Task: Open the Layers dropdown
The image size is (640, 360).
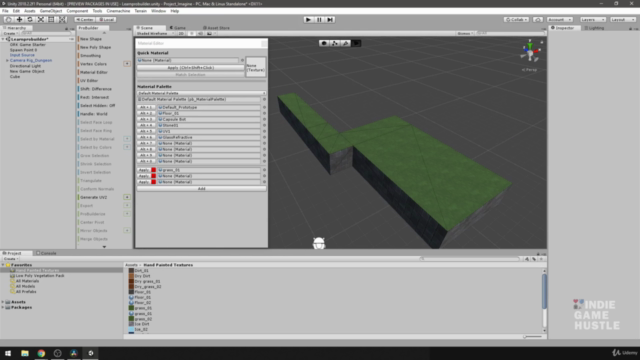Action: (593, 20)
